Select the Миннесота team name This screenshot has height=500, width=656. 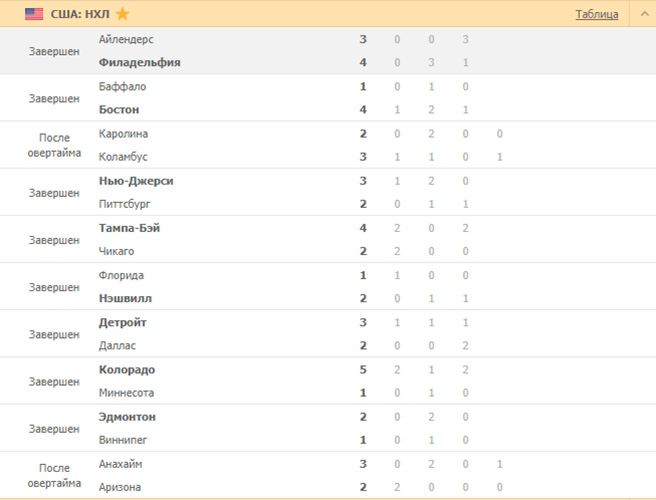pyautogui.click(x=126, y=393)
